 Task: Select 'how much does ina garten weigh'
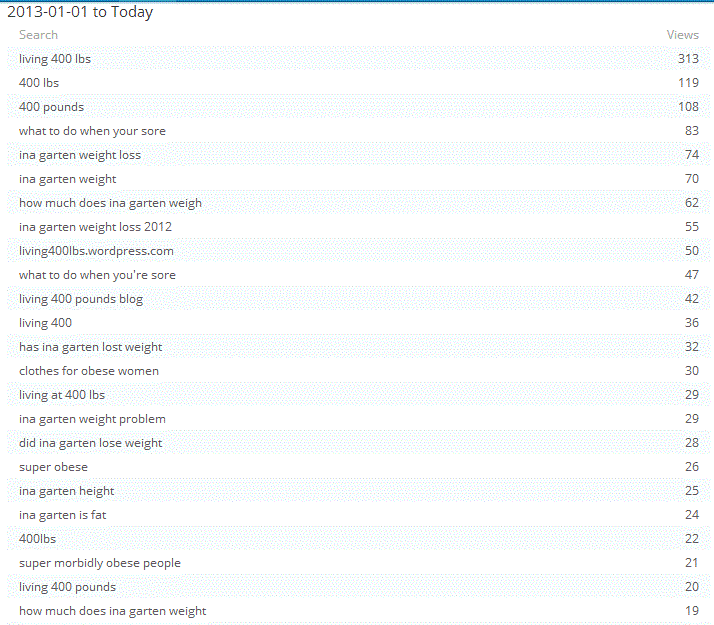tap(110, 203)
